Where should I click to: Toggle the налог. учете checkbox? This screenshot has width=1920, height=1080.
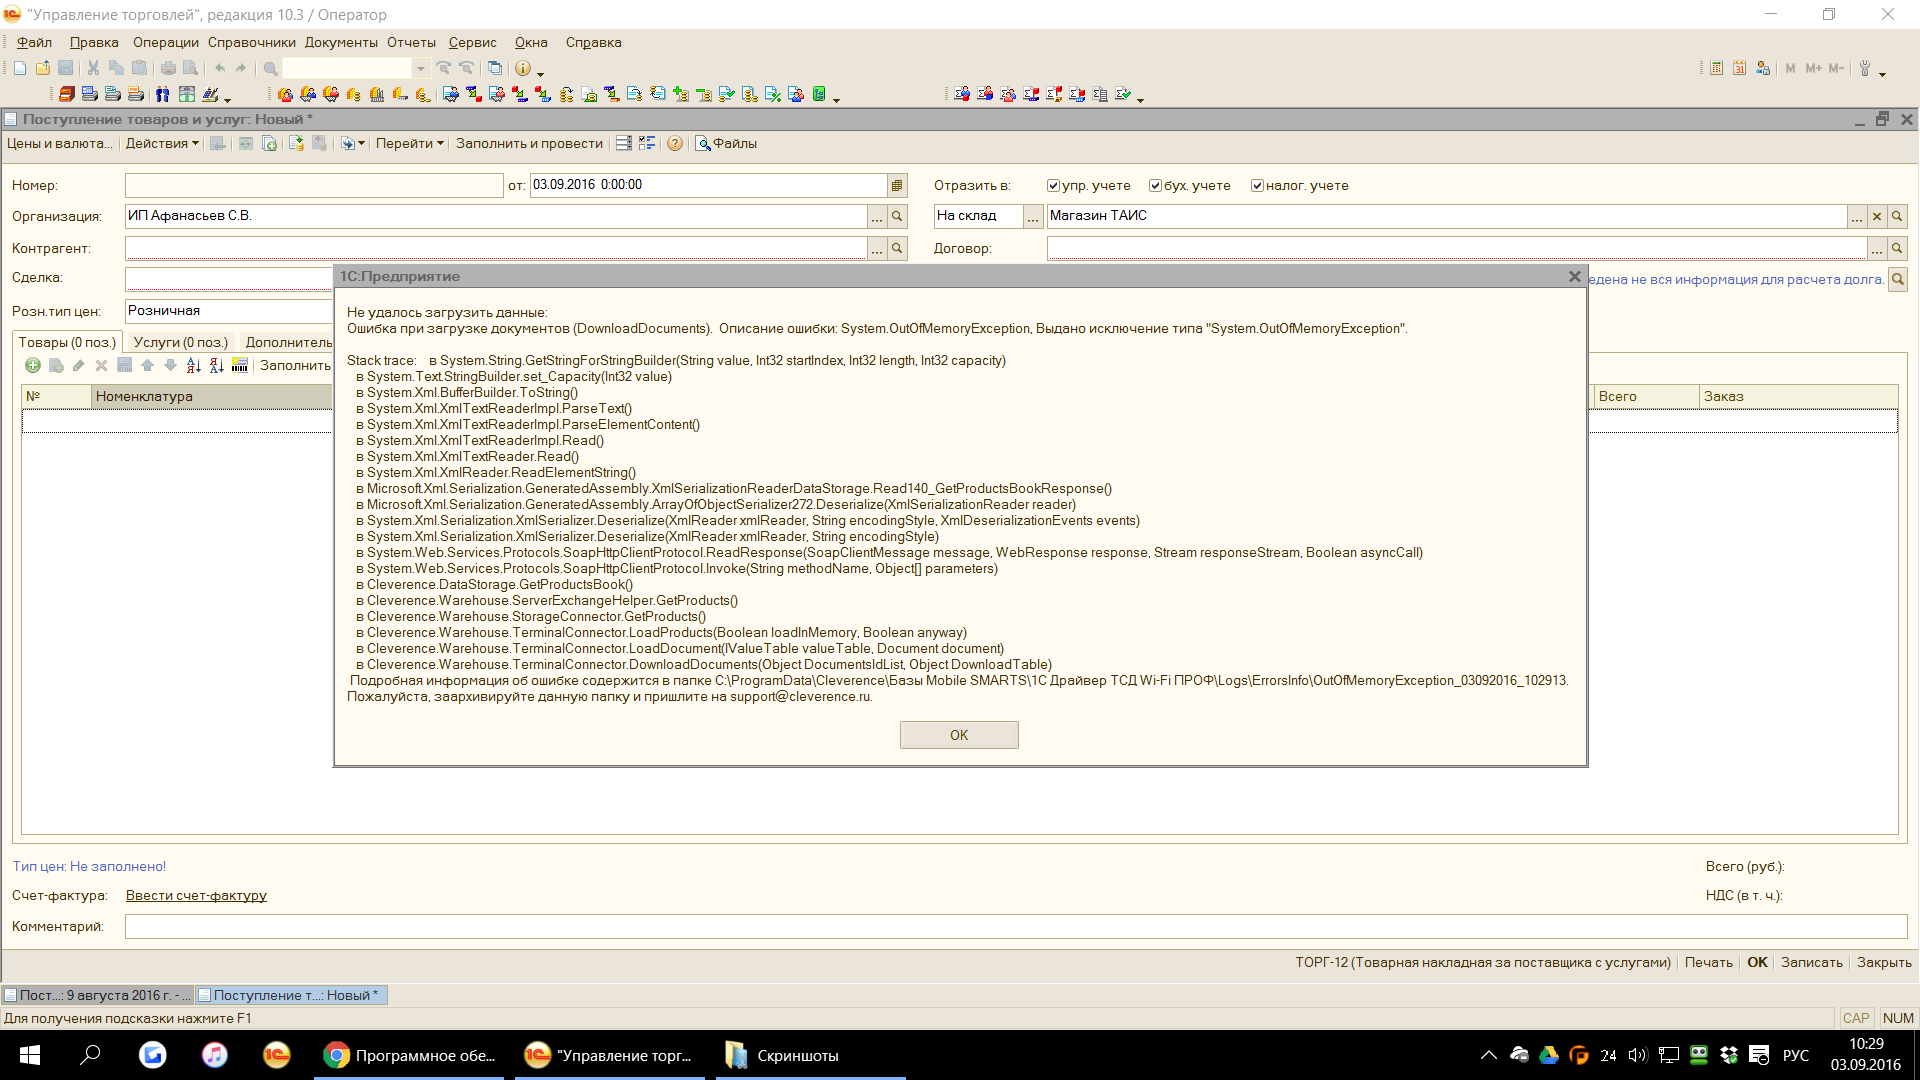[x=1257, y=185]
